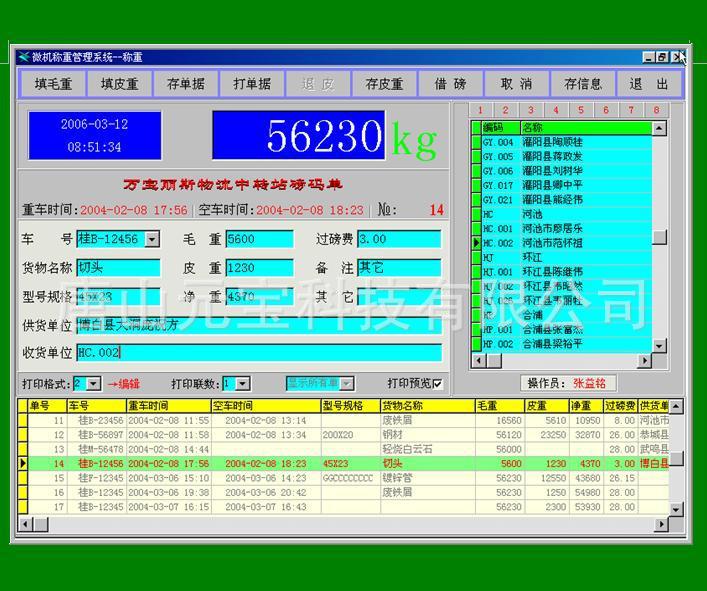Open the 存信息 save info function
The height and width of the screenshot is (591, 707).
(x=583, y=84)
